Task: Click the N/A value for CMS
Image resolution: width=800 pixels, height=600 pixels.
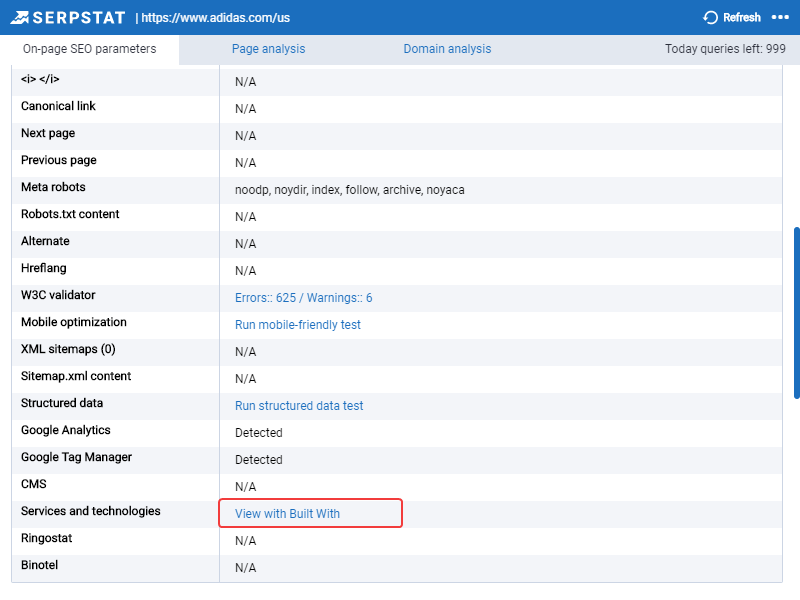Action: point(245,487)
